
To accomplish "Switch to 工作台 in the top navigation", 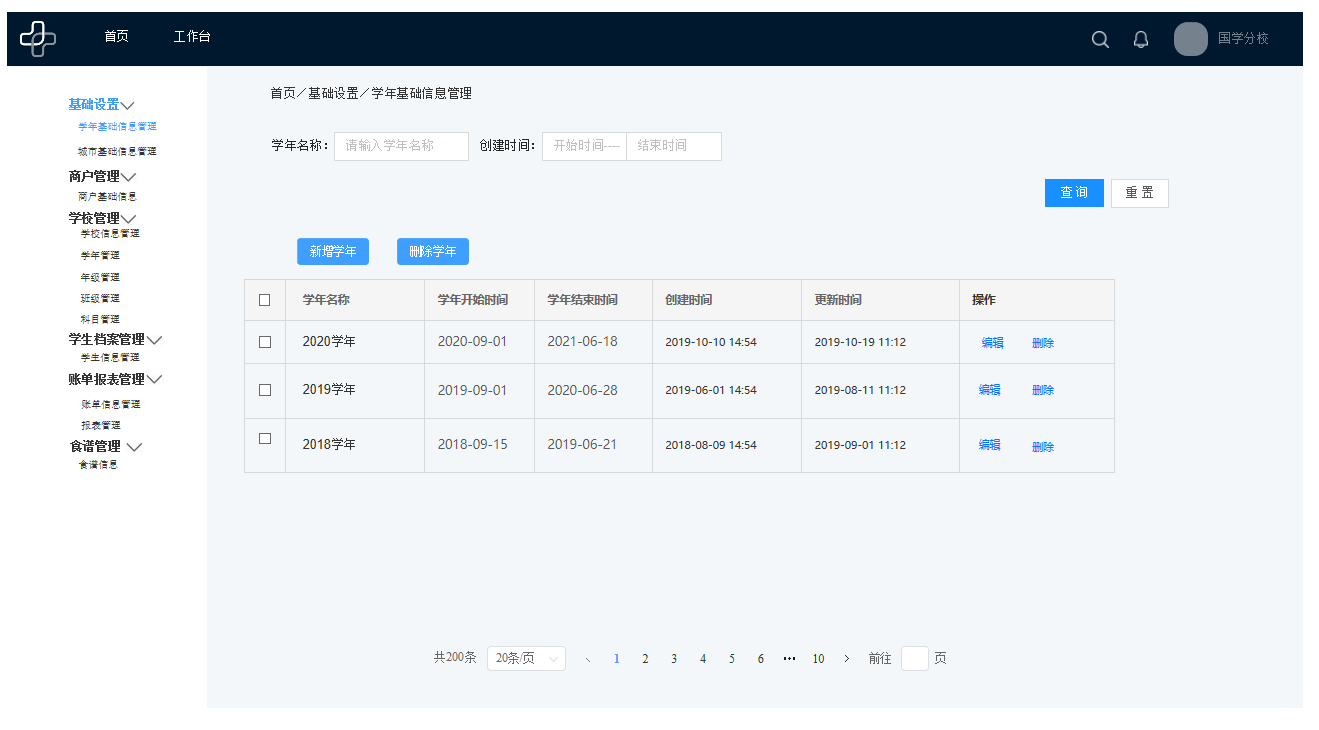I will click(192, 37).
